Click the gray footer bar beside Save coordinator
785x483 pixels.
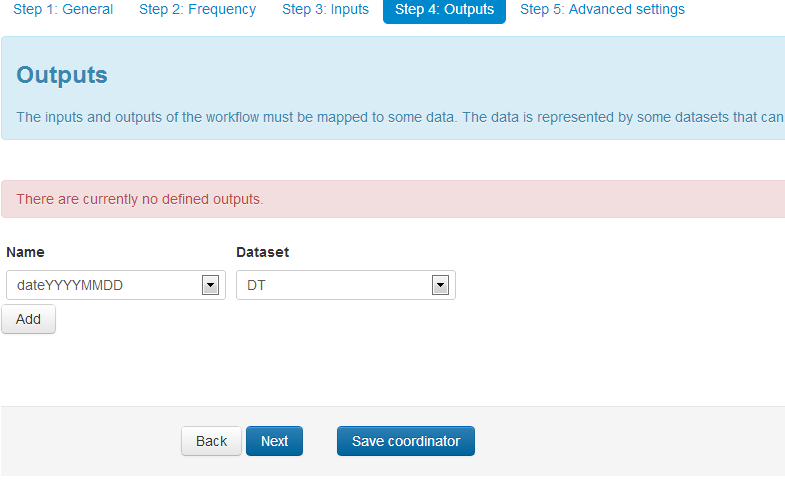pos(620,441)
